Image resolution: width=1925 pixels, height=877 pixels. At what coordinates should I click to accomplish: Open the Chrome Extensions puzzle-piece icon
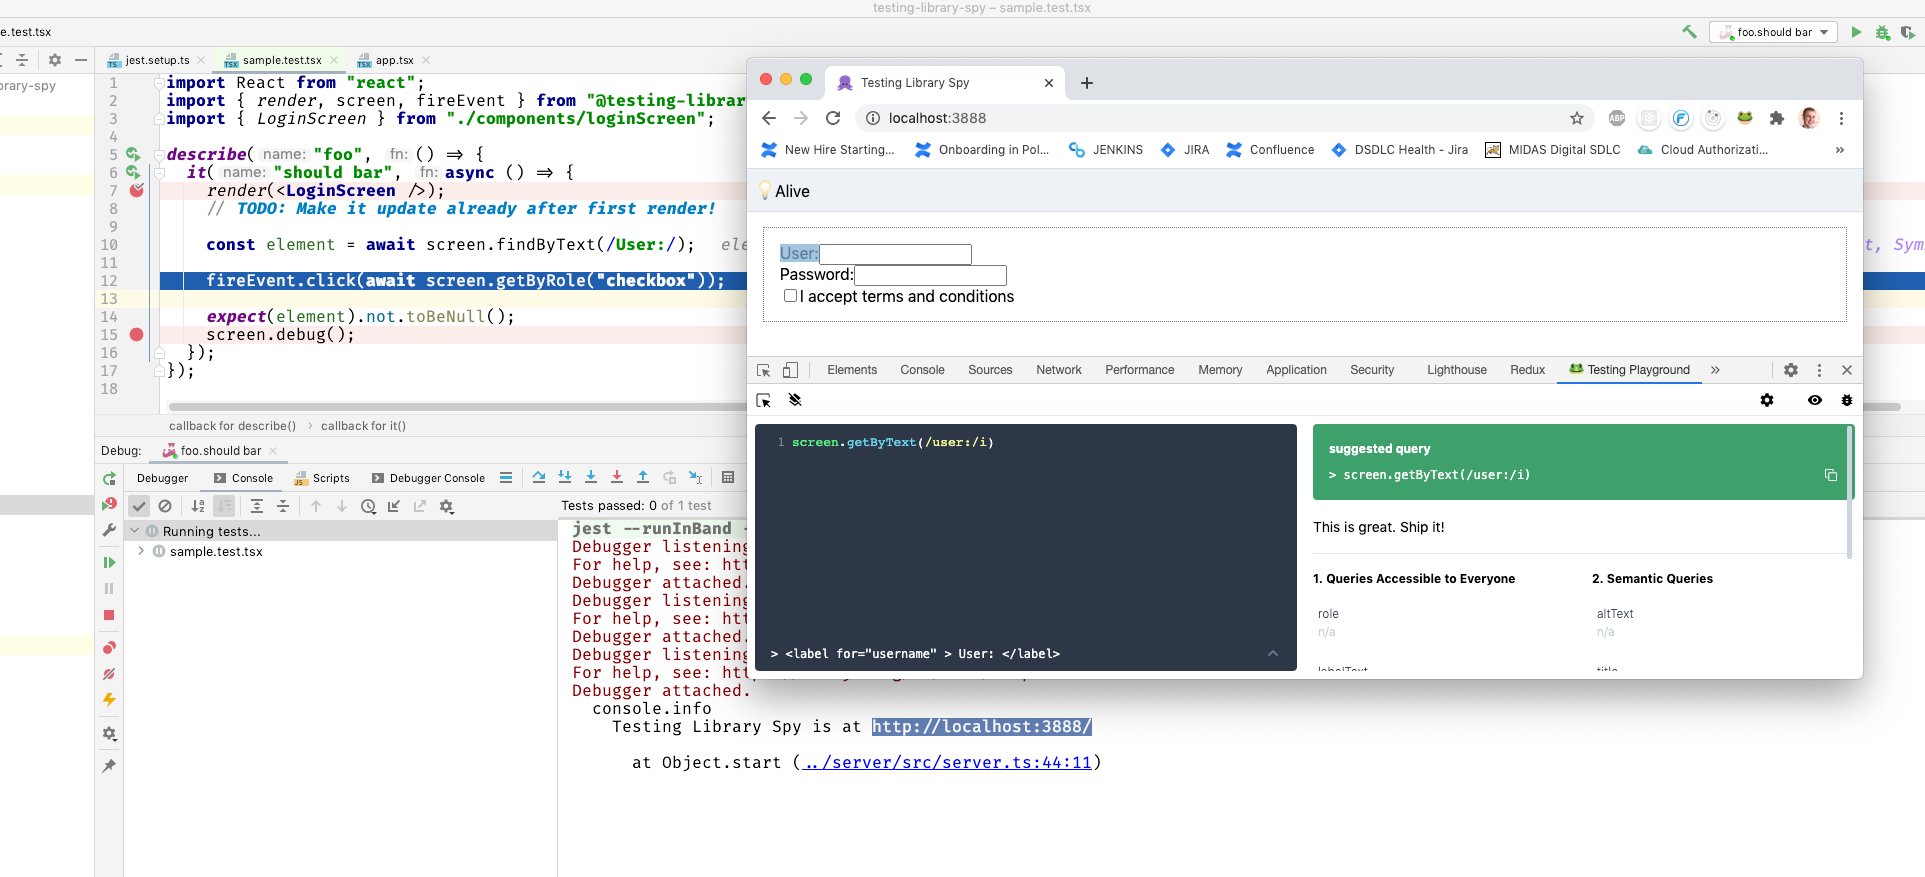tap(1777, 118)
